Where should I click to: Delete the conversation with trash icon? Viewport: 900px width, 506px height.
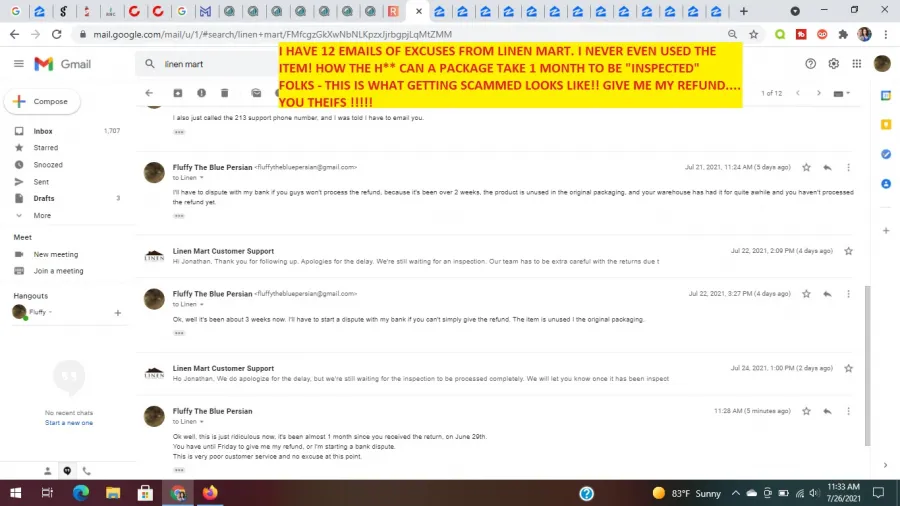click(x=225, y=93)
